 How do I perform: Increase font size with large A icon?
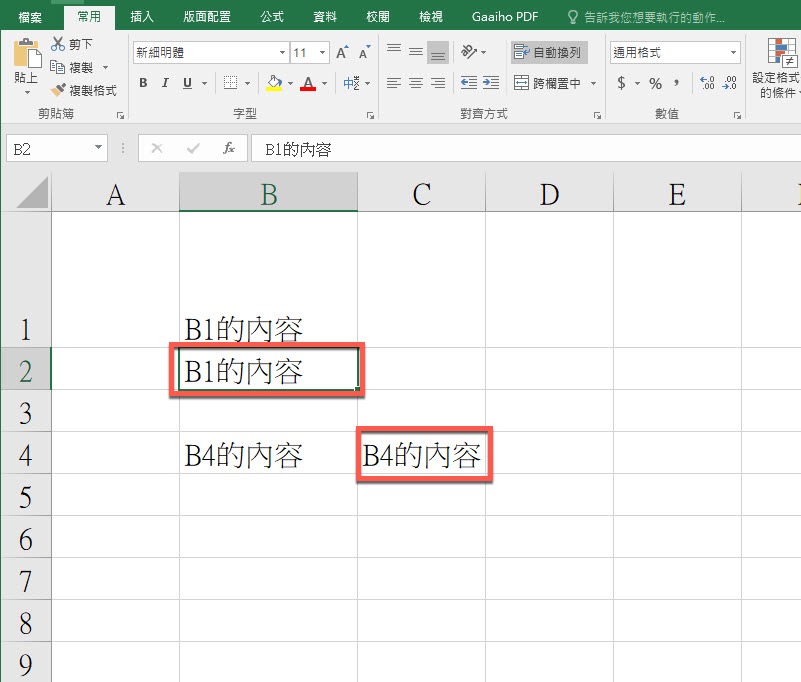coord(342,52)
